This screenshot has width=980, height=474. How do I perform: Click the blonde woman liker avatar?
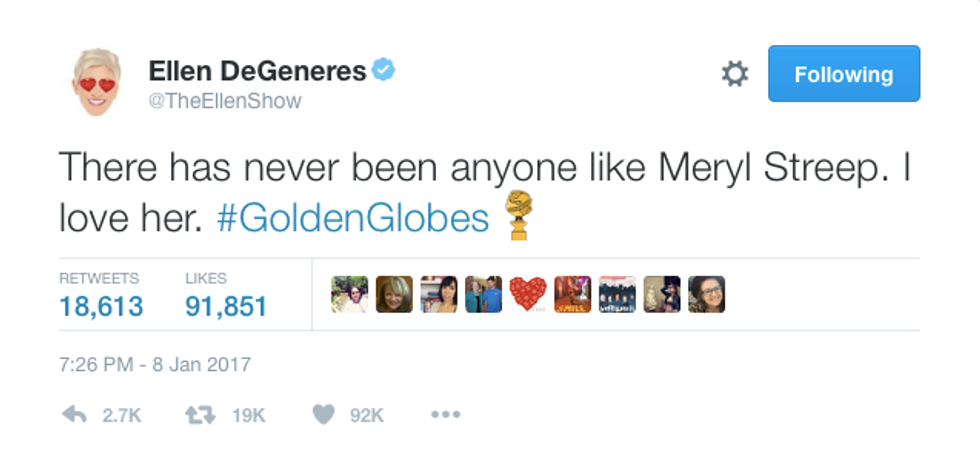(x=394, y=294)
